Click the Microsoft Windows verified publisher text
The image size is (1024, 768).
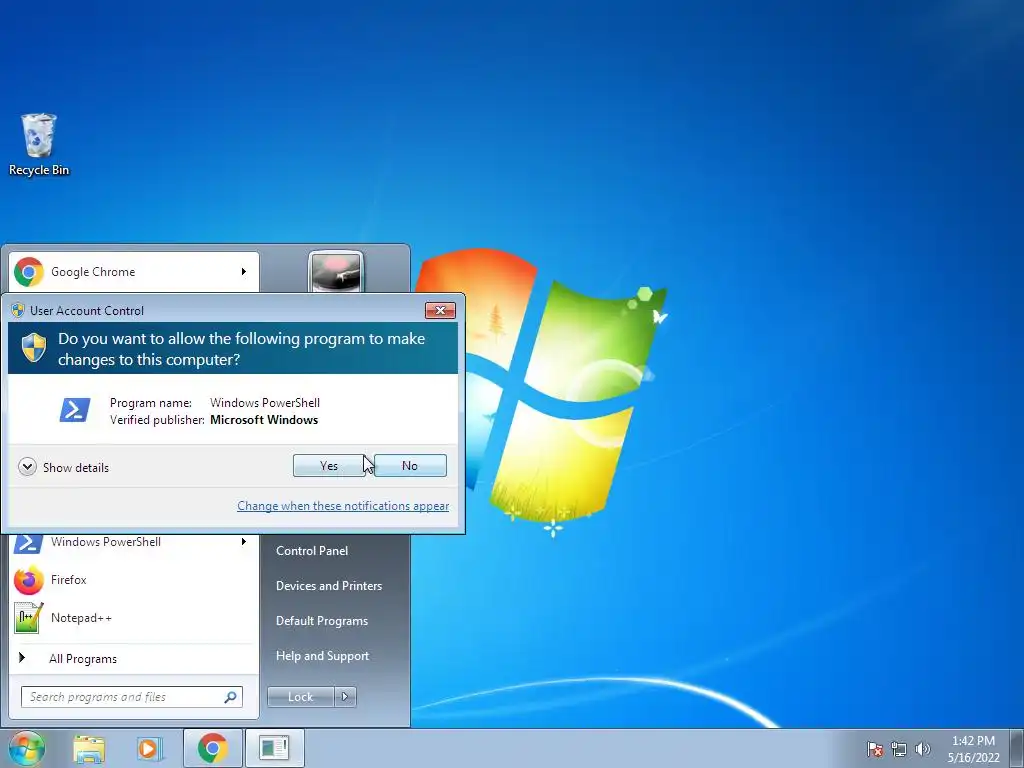[264, 420]
